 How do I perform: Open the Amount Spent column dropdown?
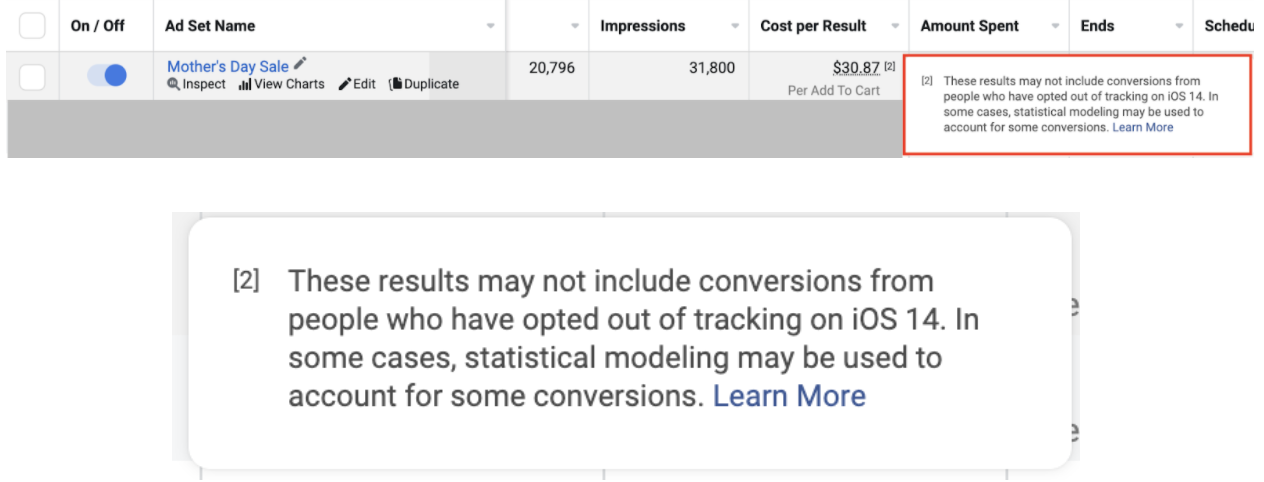coord(1055,26)
